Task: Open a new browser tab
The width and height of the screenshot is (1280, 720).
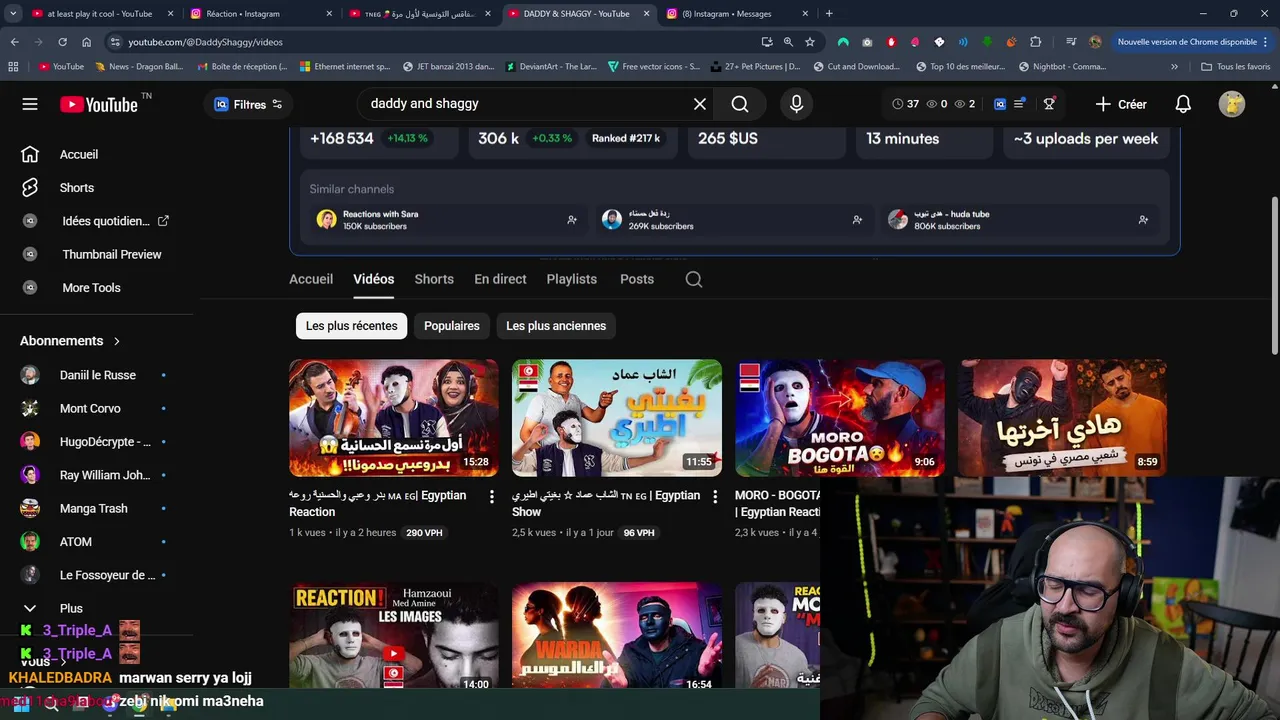Action: tap(829, 14)
